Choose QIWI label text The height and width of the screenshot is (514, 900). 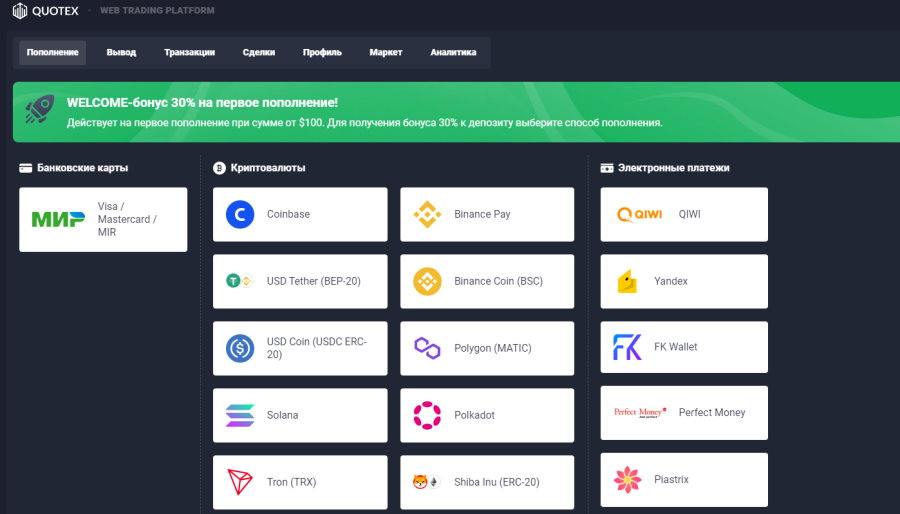pyautogui.click(x=689, y=215)
